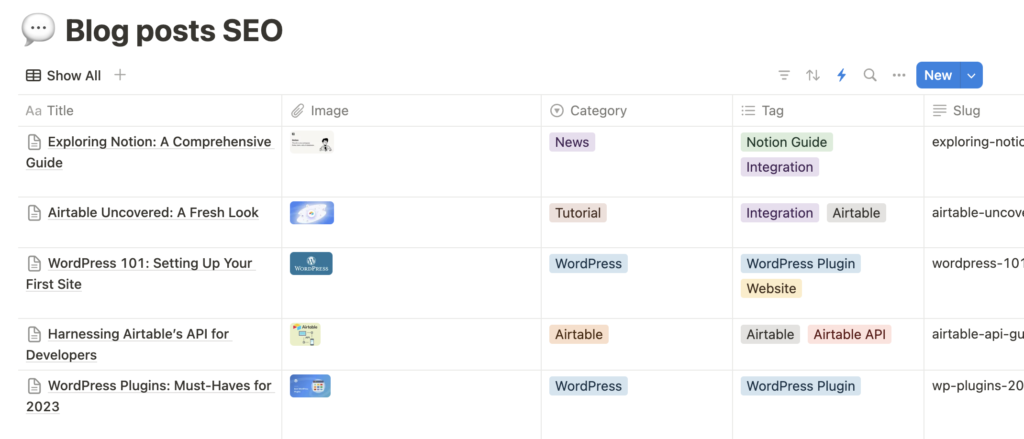The image size is (1024, 439).
Task: Open Airtable Uncovered: A Fresh Look page
Action: (x=153, y=212)
